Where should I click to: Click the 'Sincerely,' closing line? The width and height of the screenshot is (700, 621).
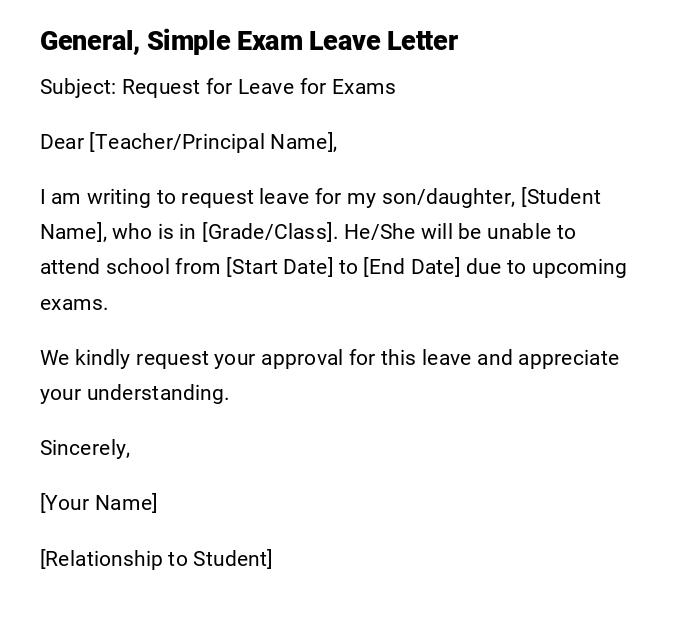pyautogui.click(x=85, y=448)
